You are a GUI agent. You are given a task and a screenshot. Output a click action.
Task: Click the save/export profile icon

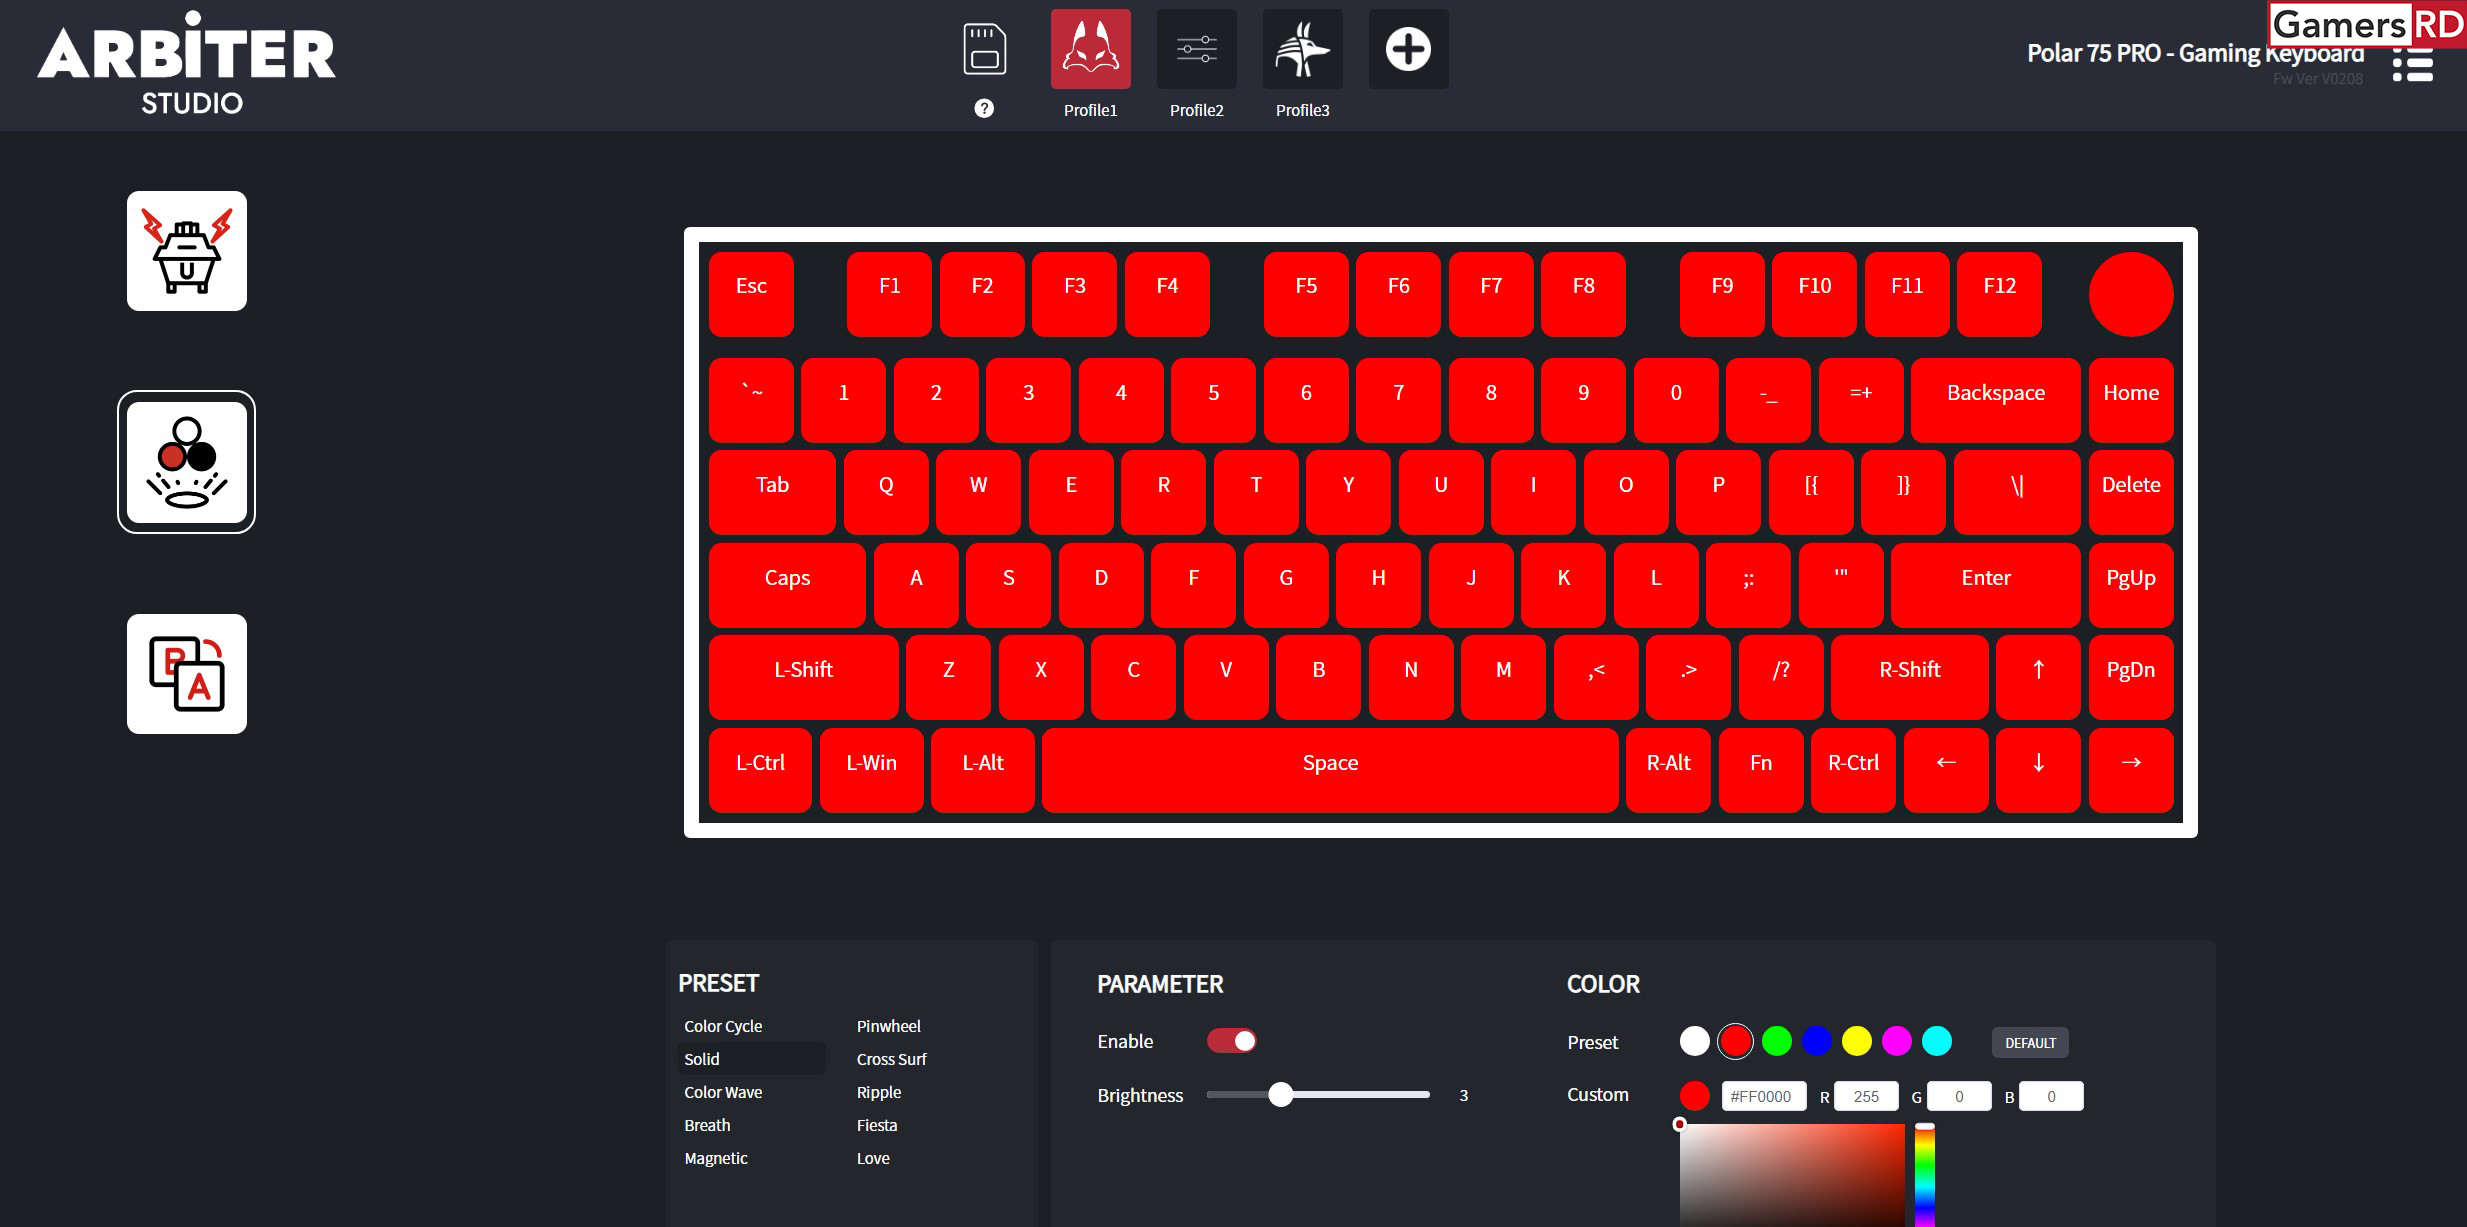(x=982, y=52)
